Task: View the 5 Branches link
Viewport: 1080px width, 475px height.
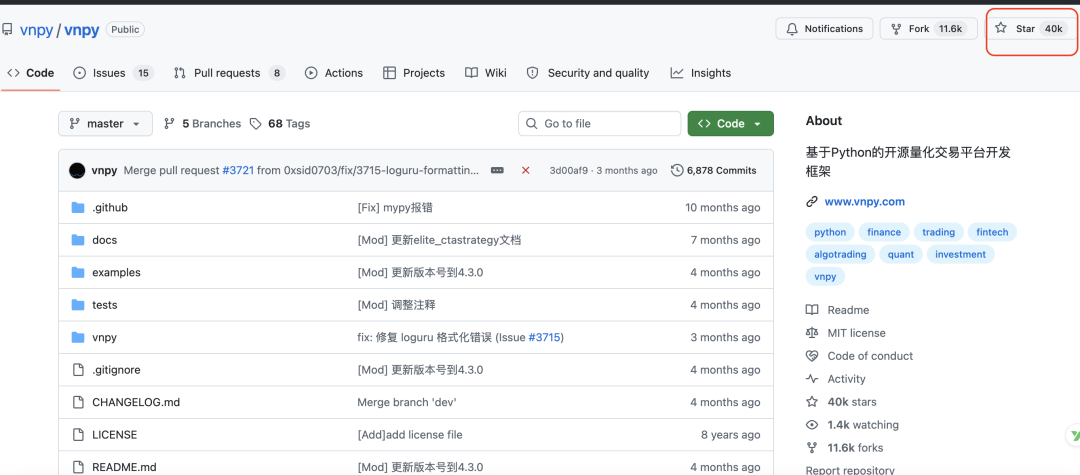Action: point(202,124)
